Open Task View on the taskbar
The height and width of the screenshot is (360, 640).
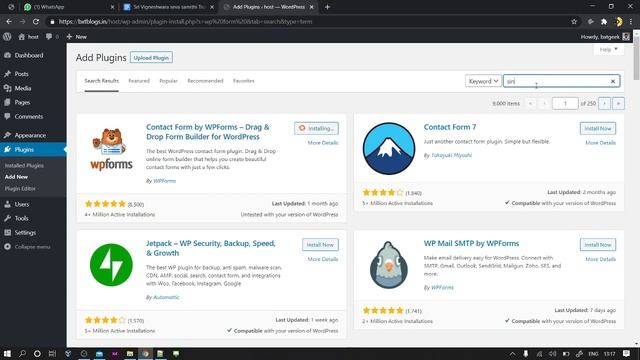(52, 353)
